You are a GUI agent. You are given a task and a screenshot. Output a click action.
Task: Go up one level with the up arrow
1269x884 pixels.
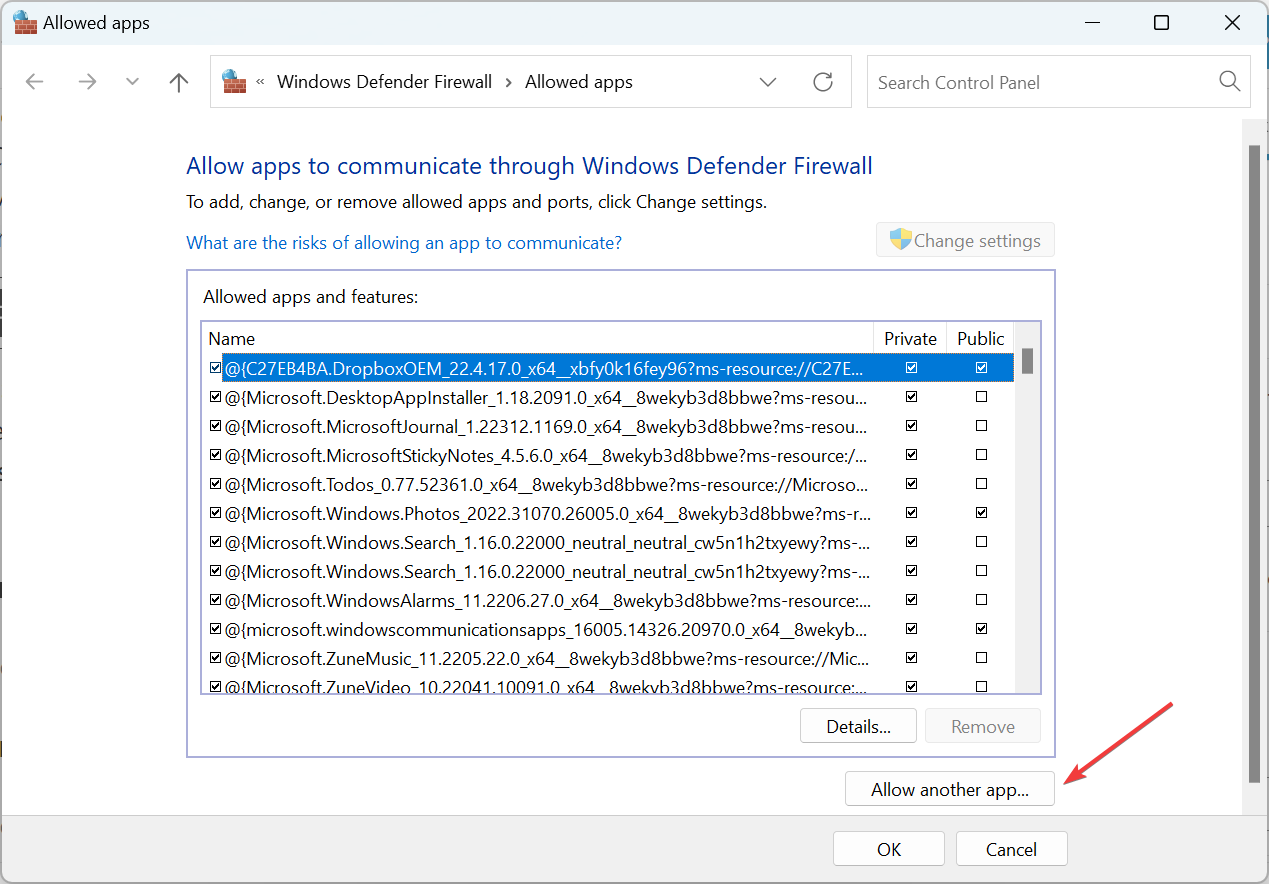[179, 82]
